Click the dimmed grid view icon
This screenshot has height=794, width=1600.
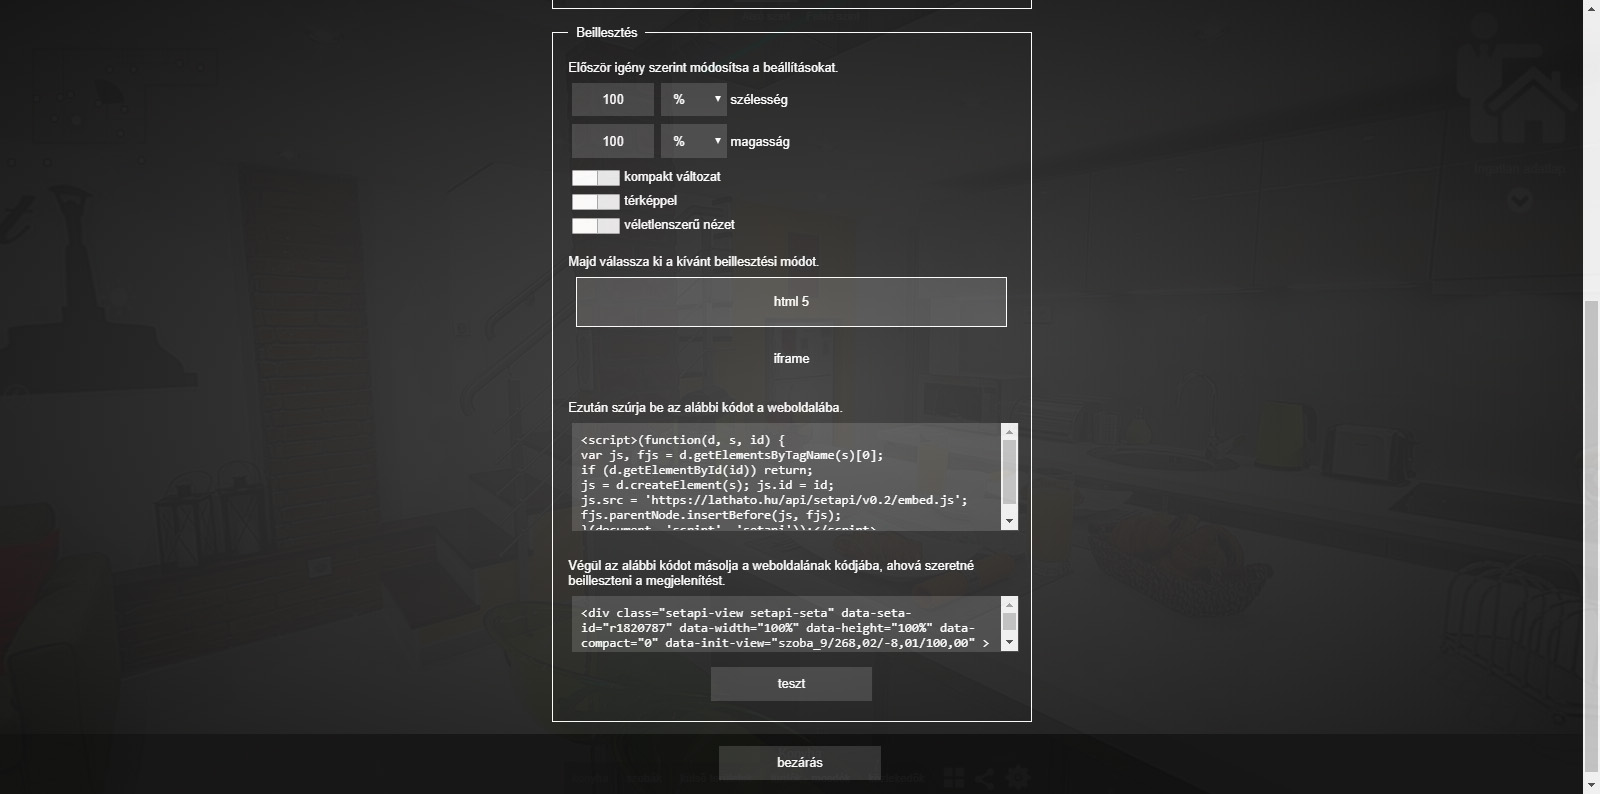pyautogui.click(x=953, y=777)
